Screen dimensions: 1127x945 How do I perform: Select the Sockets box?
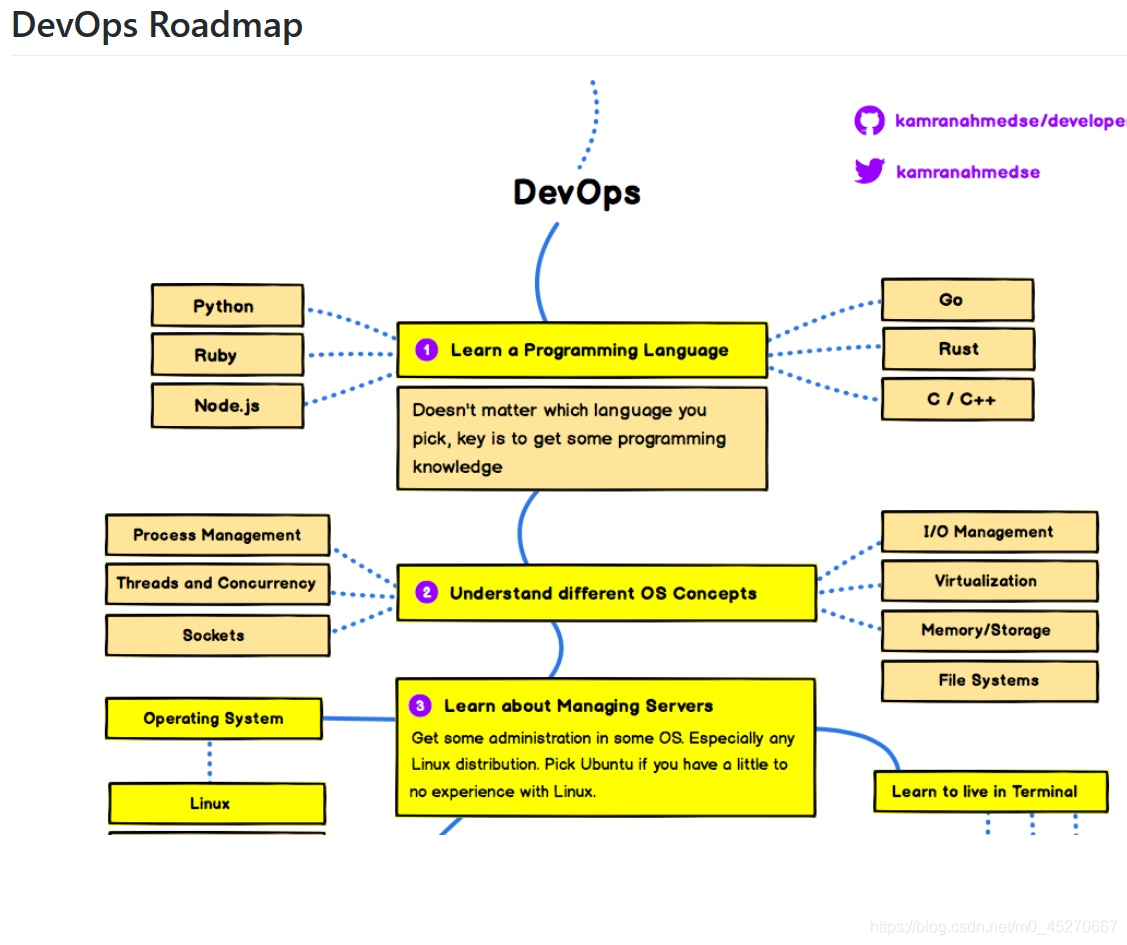[x=218, y=635]
